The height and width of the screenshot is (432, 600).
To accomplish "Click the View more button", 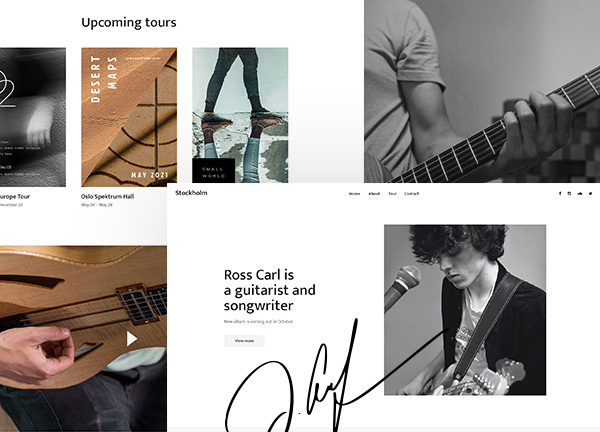I will click(x=244, y=341).
